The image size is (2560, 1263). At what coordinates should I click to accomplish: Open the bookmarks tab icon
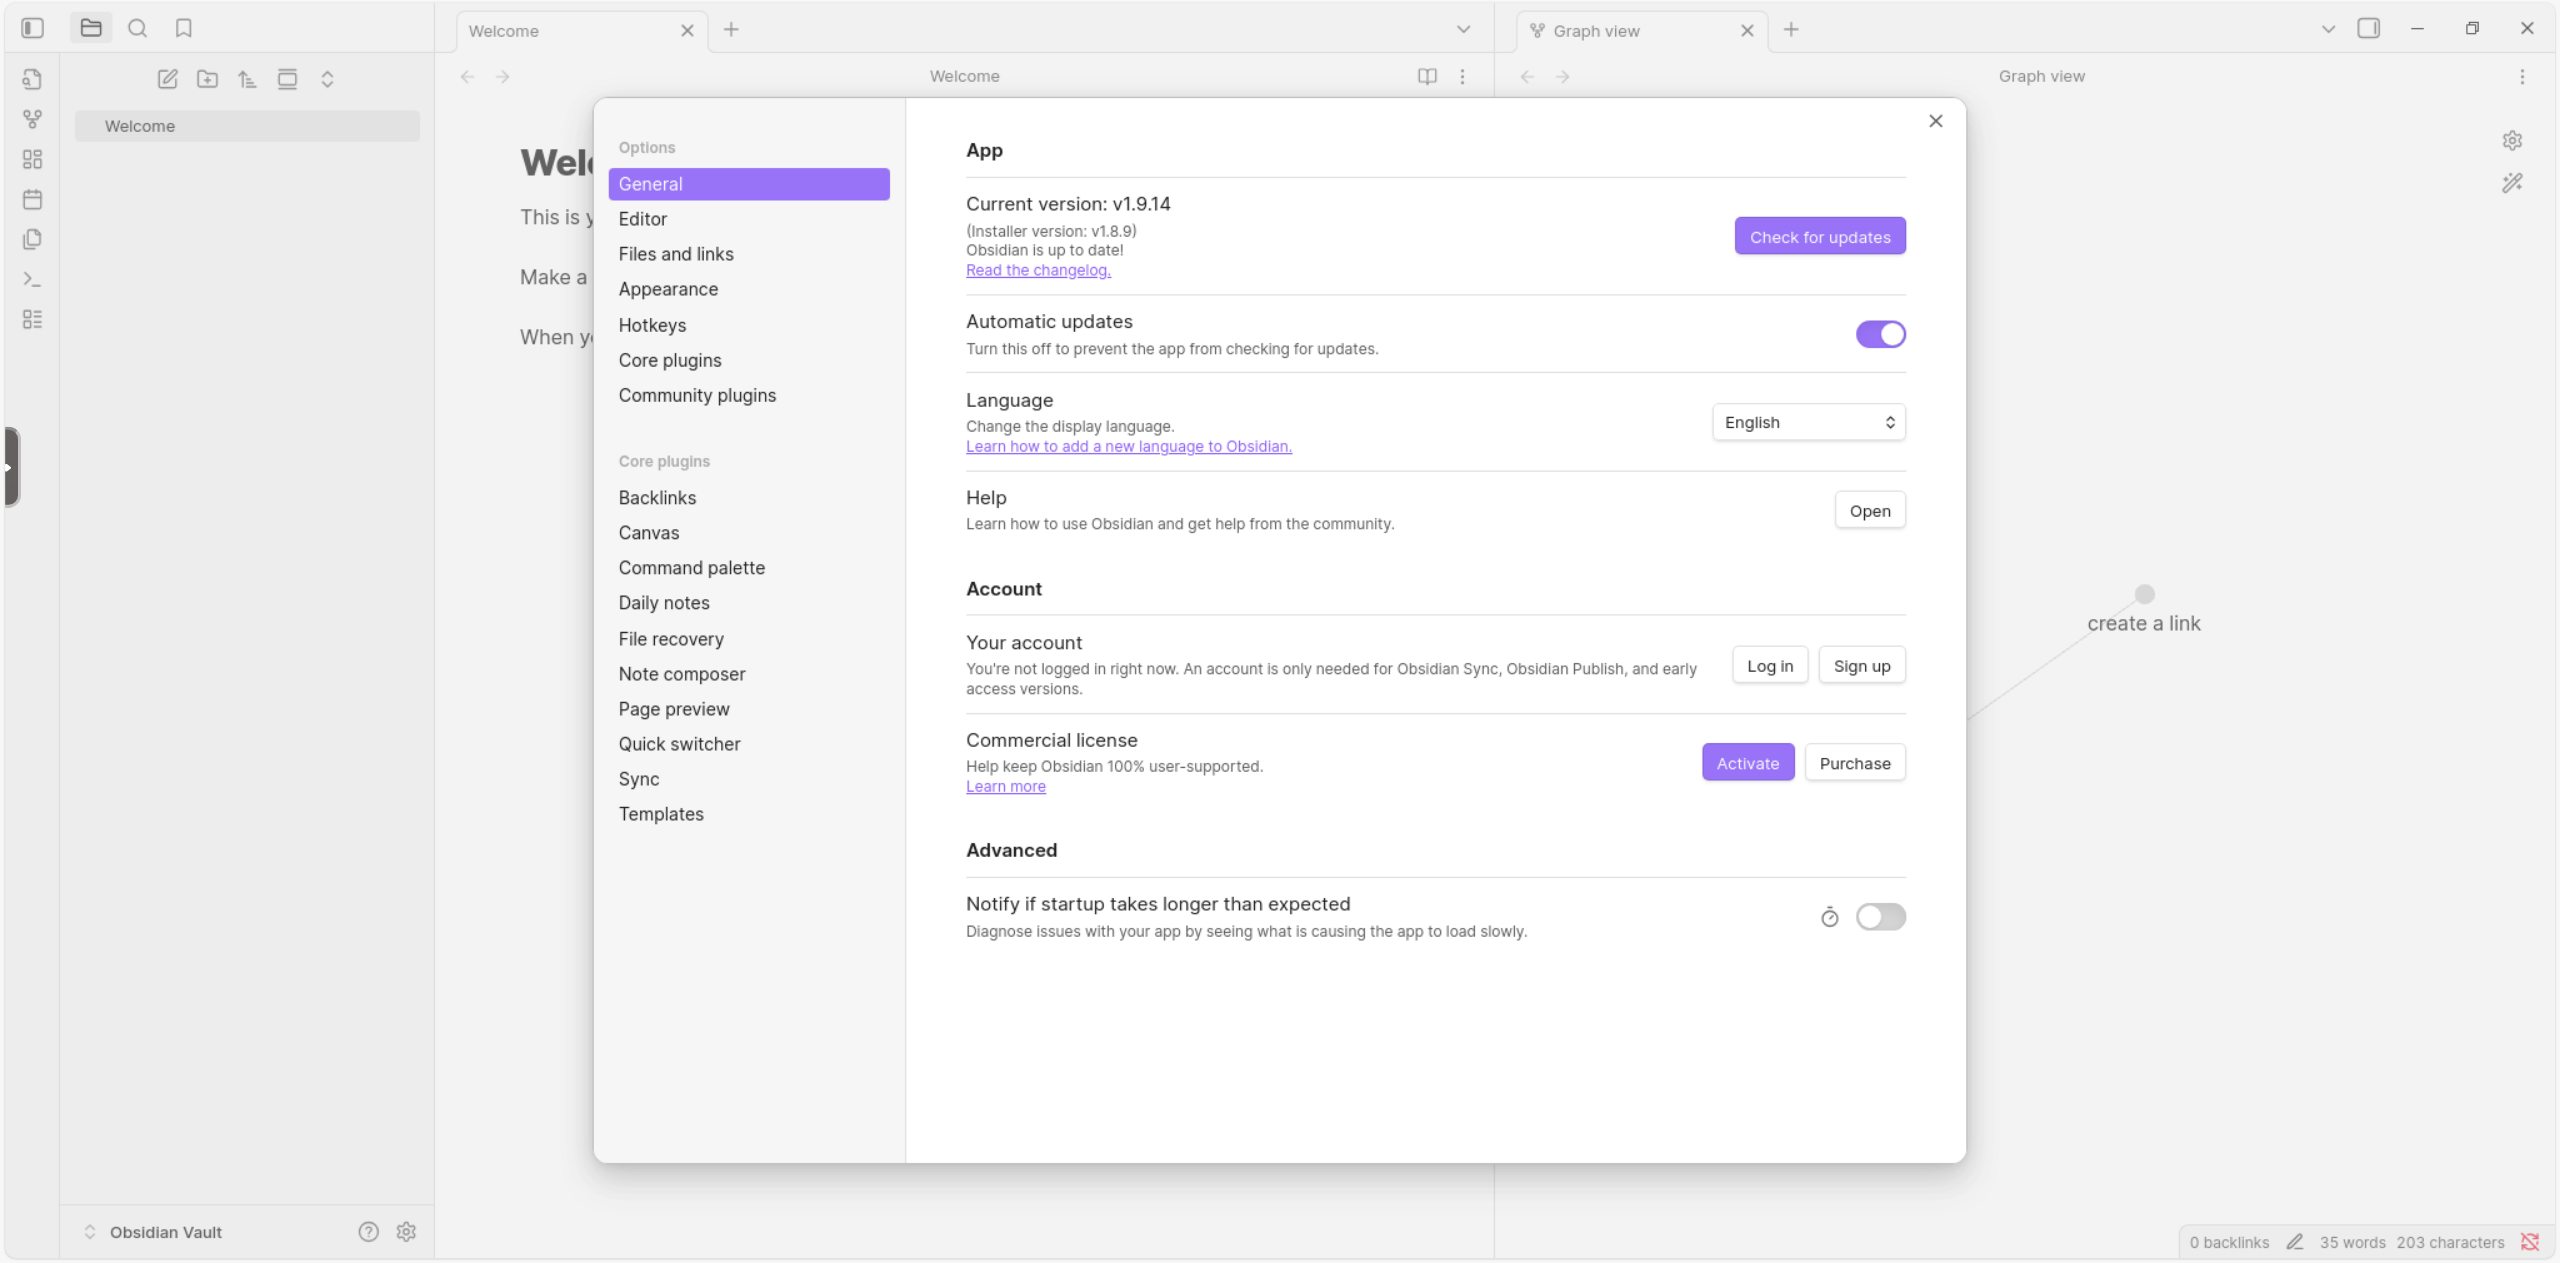coord(183,28)
